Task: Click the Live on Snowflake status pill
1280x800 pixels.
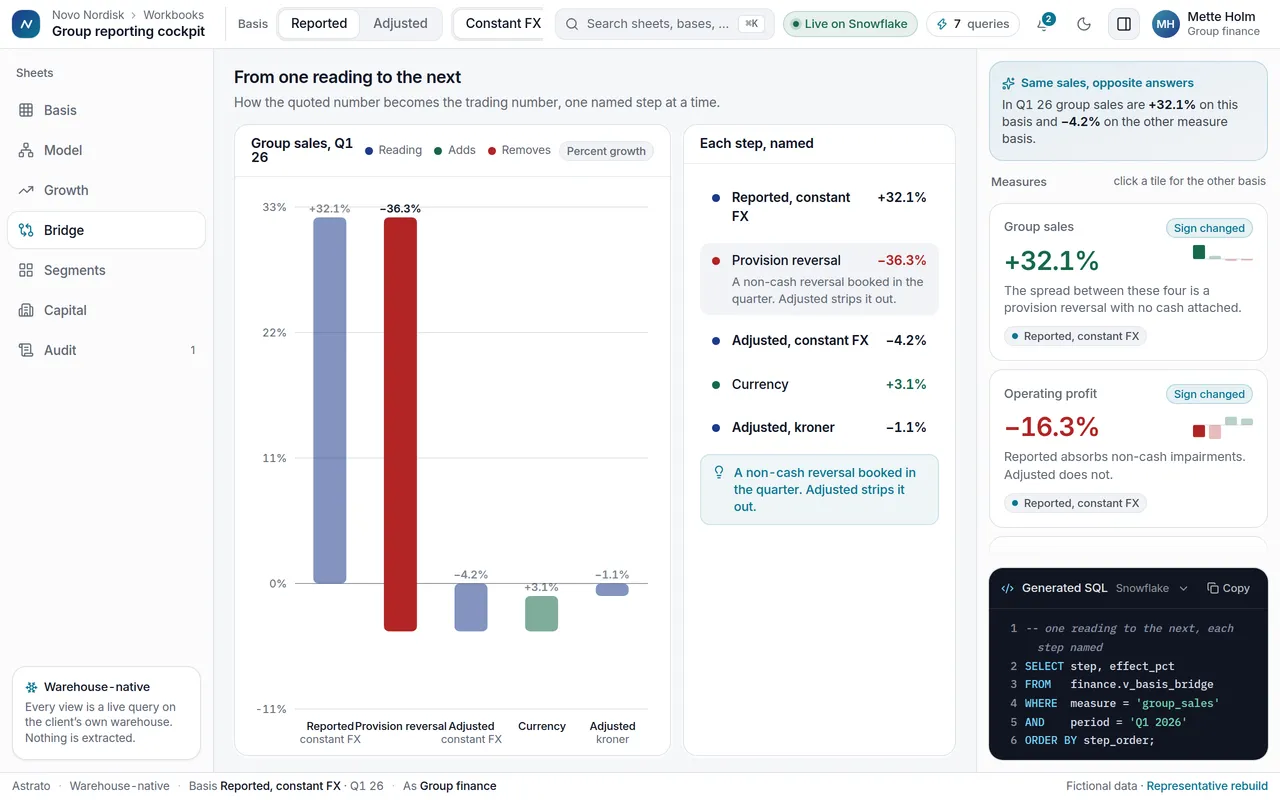Action: pos(850,24)
